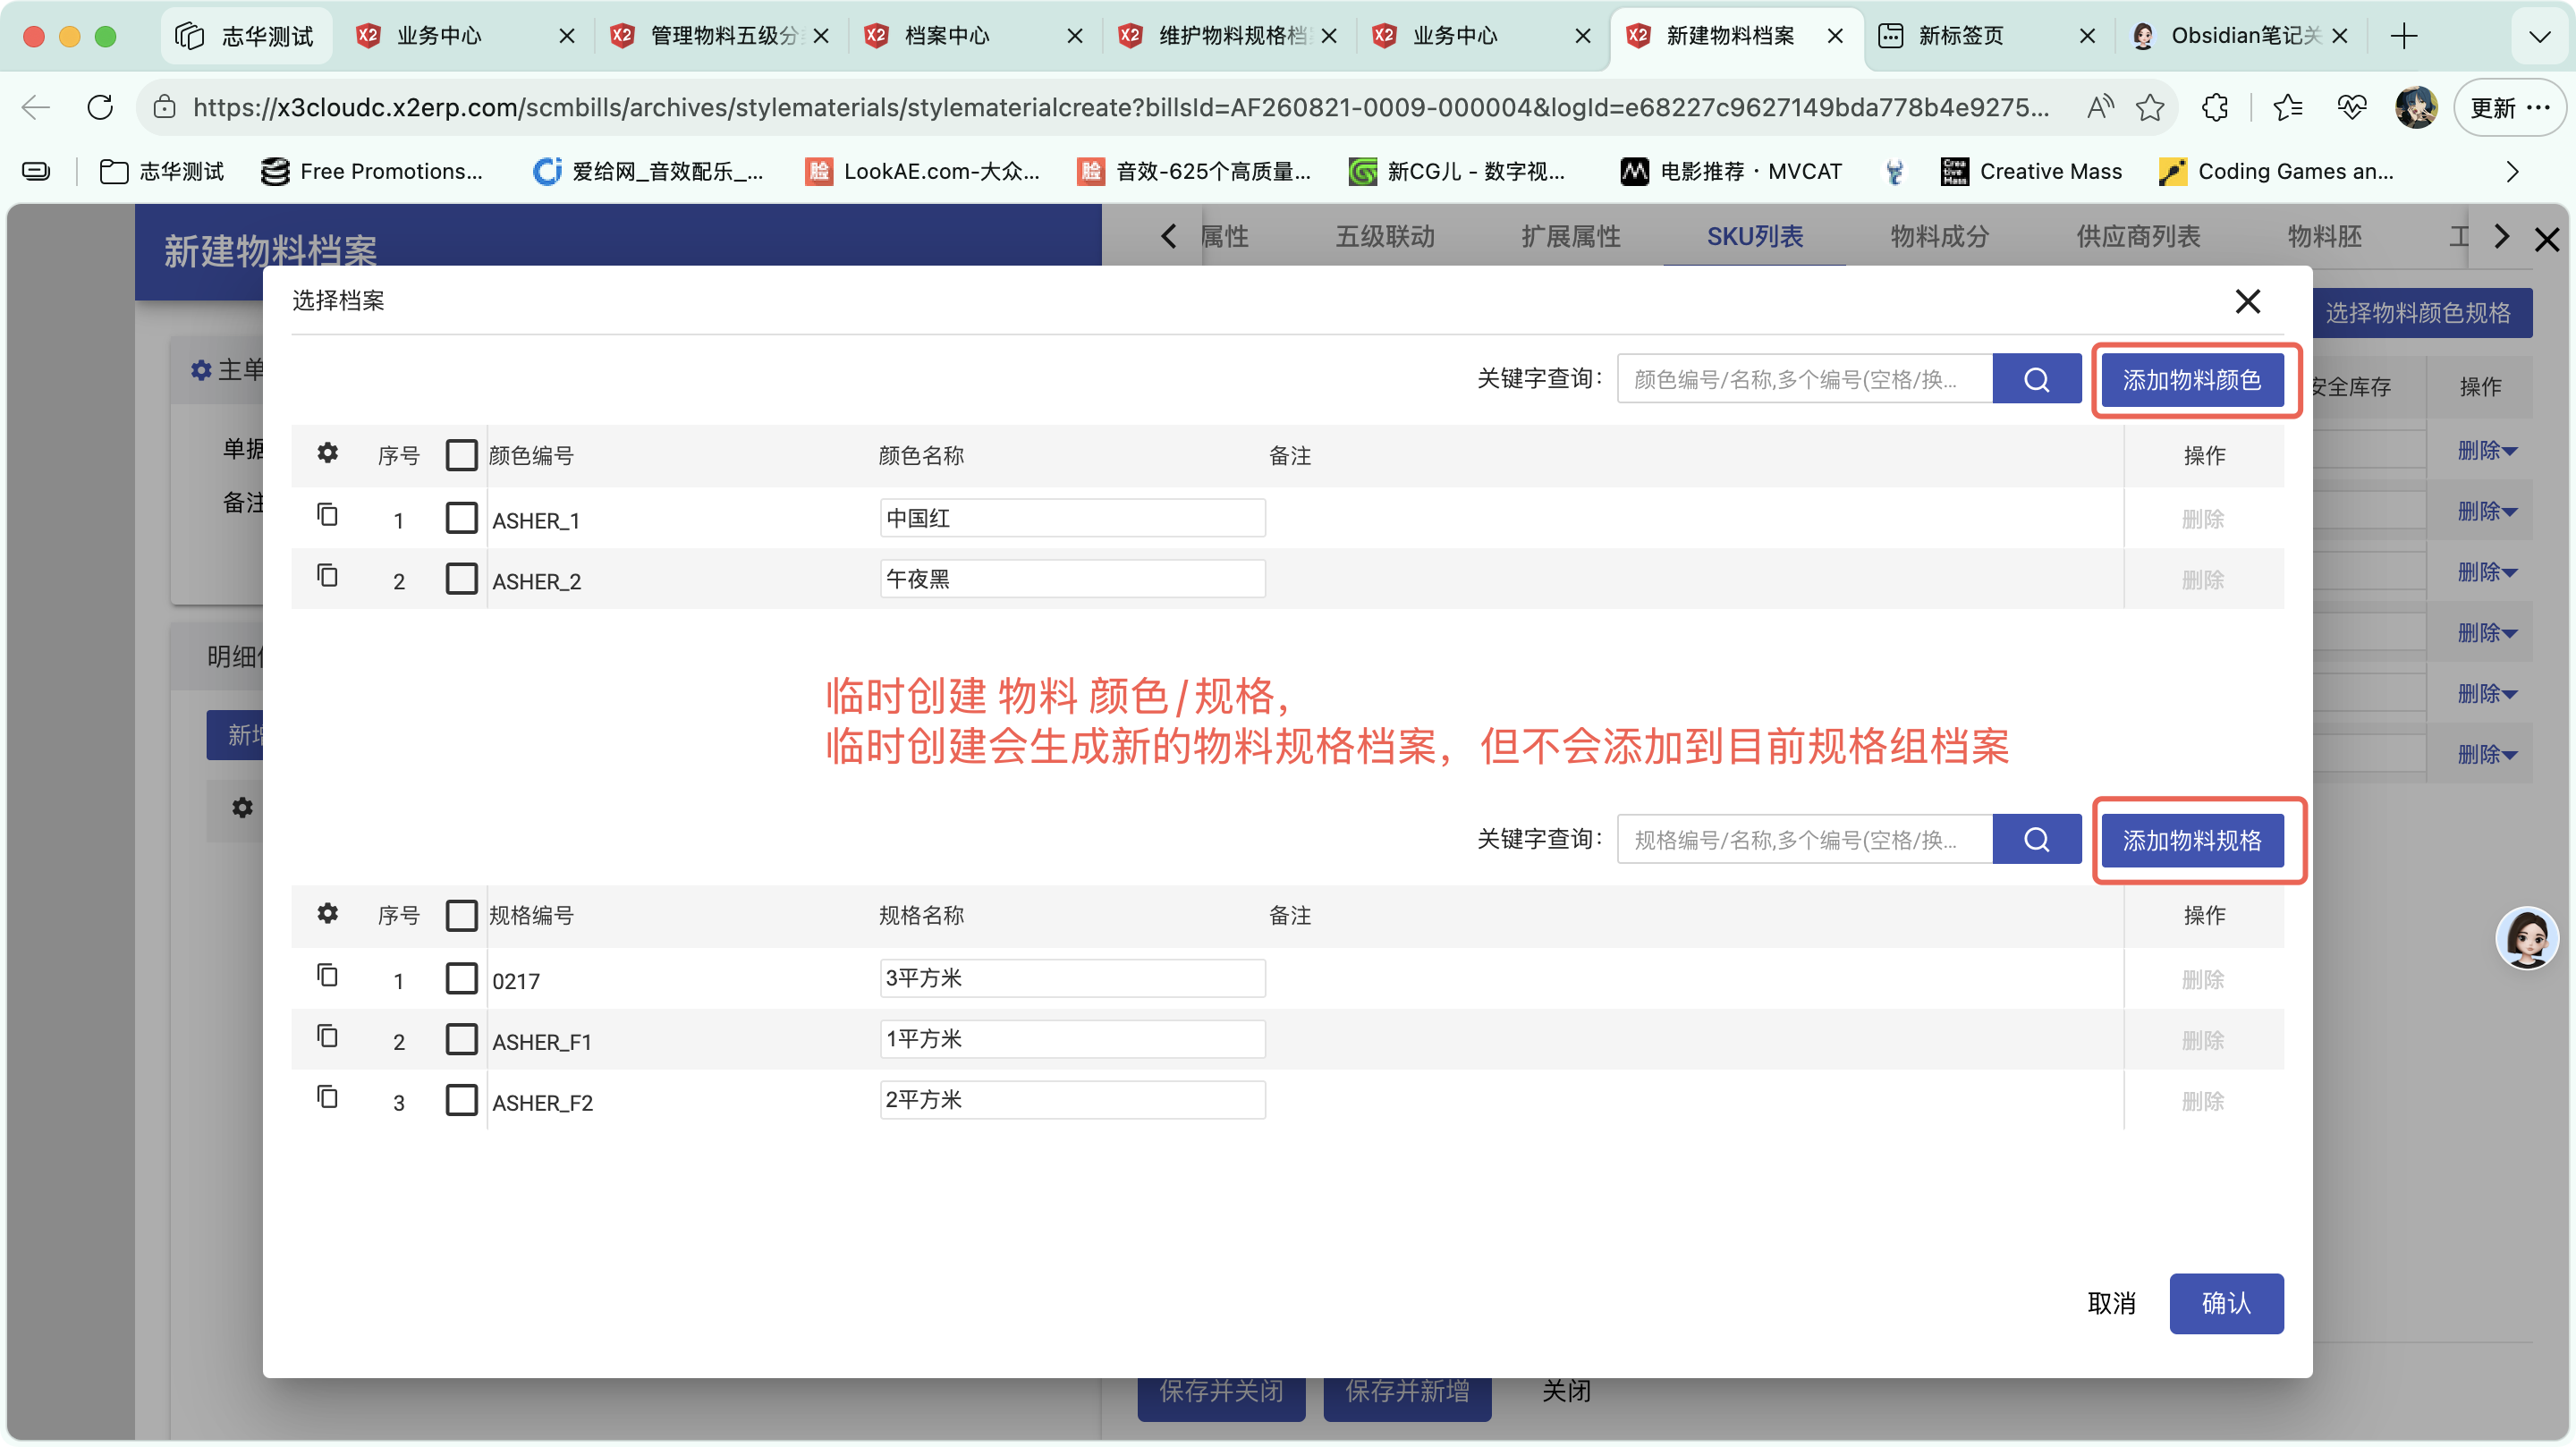This screenshot has height=1447, width=2576.
Task: Edit 中国红 color name field
Action: coord(1072,518)
